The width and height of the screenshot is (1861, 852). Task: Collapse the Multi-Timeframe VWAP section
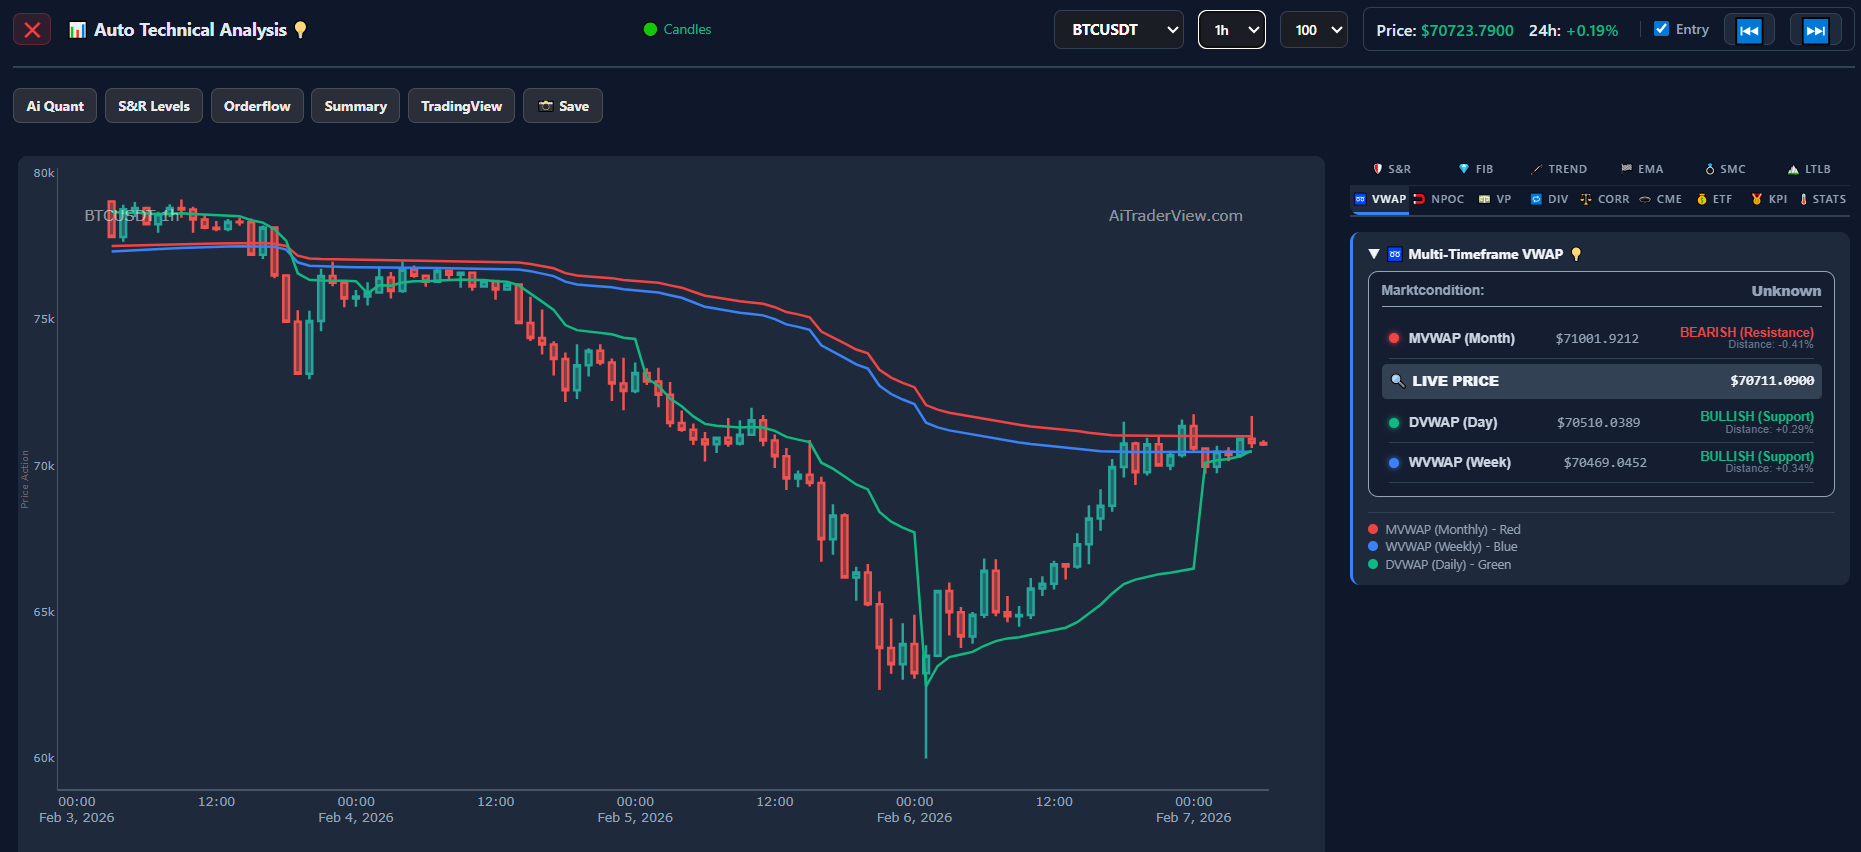[x=1374, y=254]
